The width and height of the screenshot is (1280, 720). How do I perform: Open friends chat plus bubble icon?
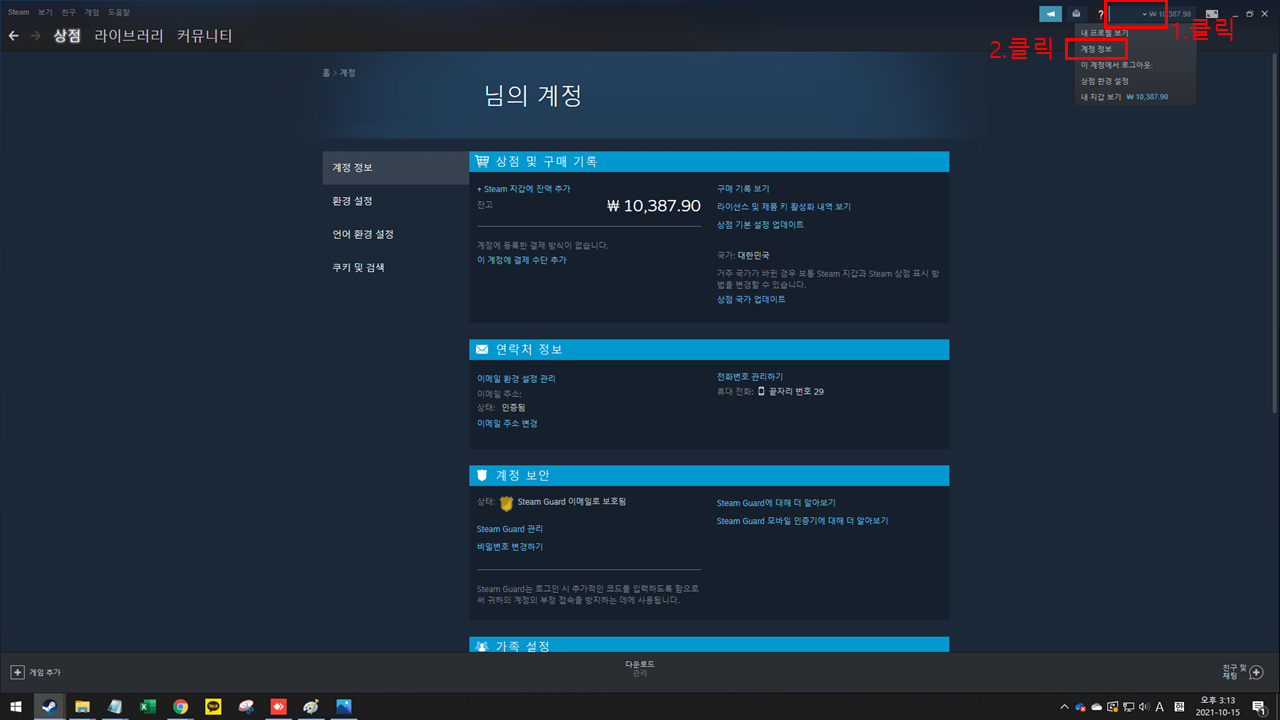coord(1257,673)
